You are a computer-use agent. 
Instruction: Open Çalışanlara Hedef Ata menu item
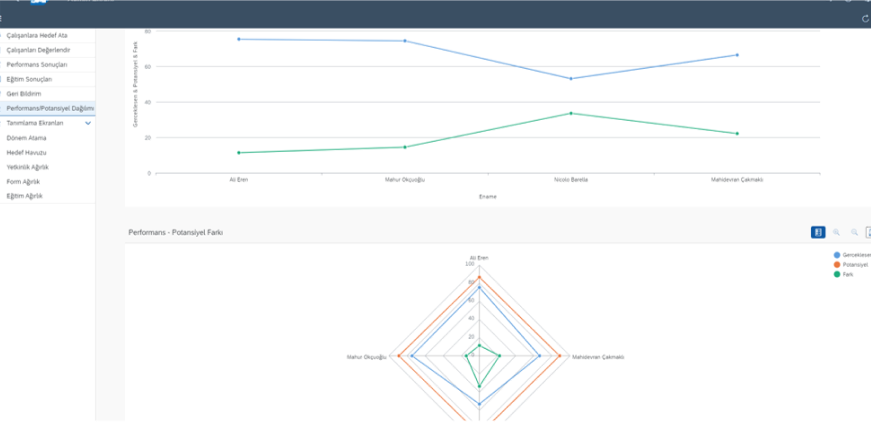(48, 36)
